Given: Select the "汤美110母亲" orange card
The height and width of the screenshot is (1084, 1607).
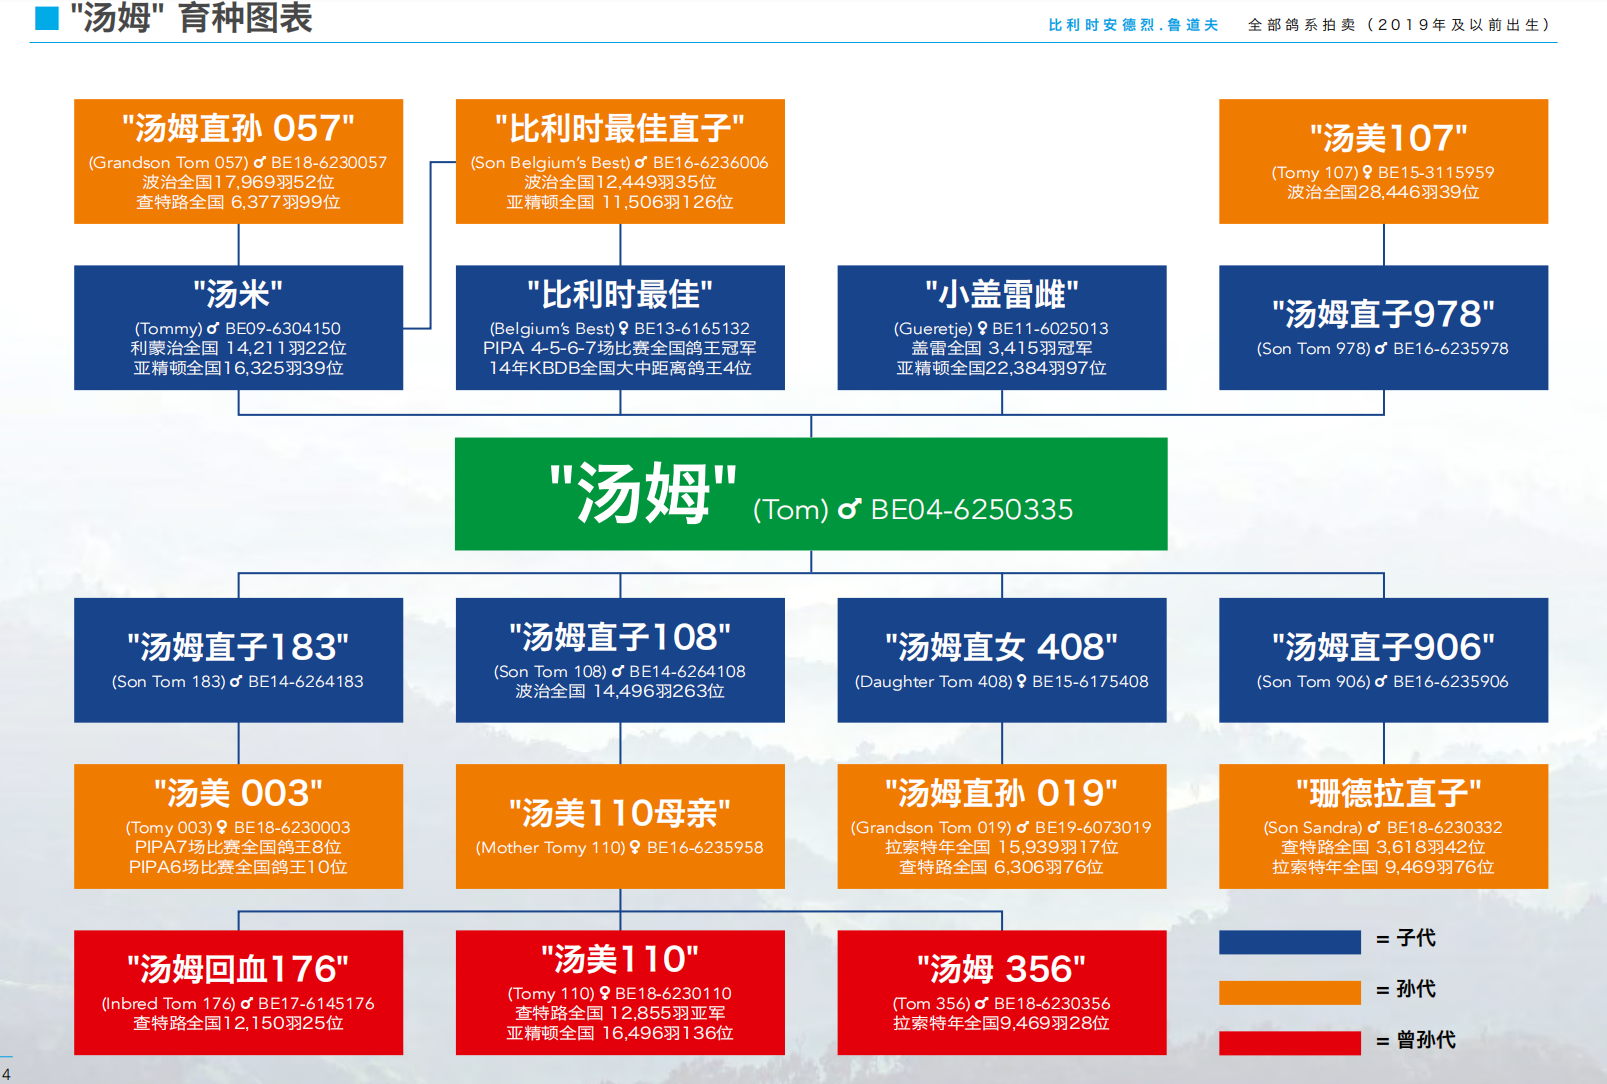Looking at the screenshot, I should click(620, 826).
